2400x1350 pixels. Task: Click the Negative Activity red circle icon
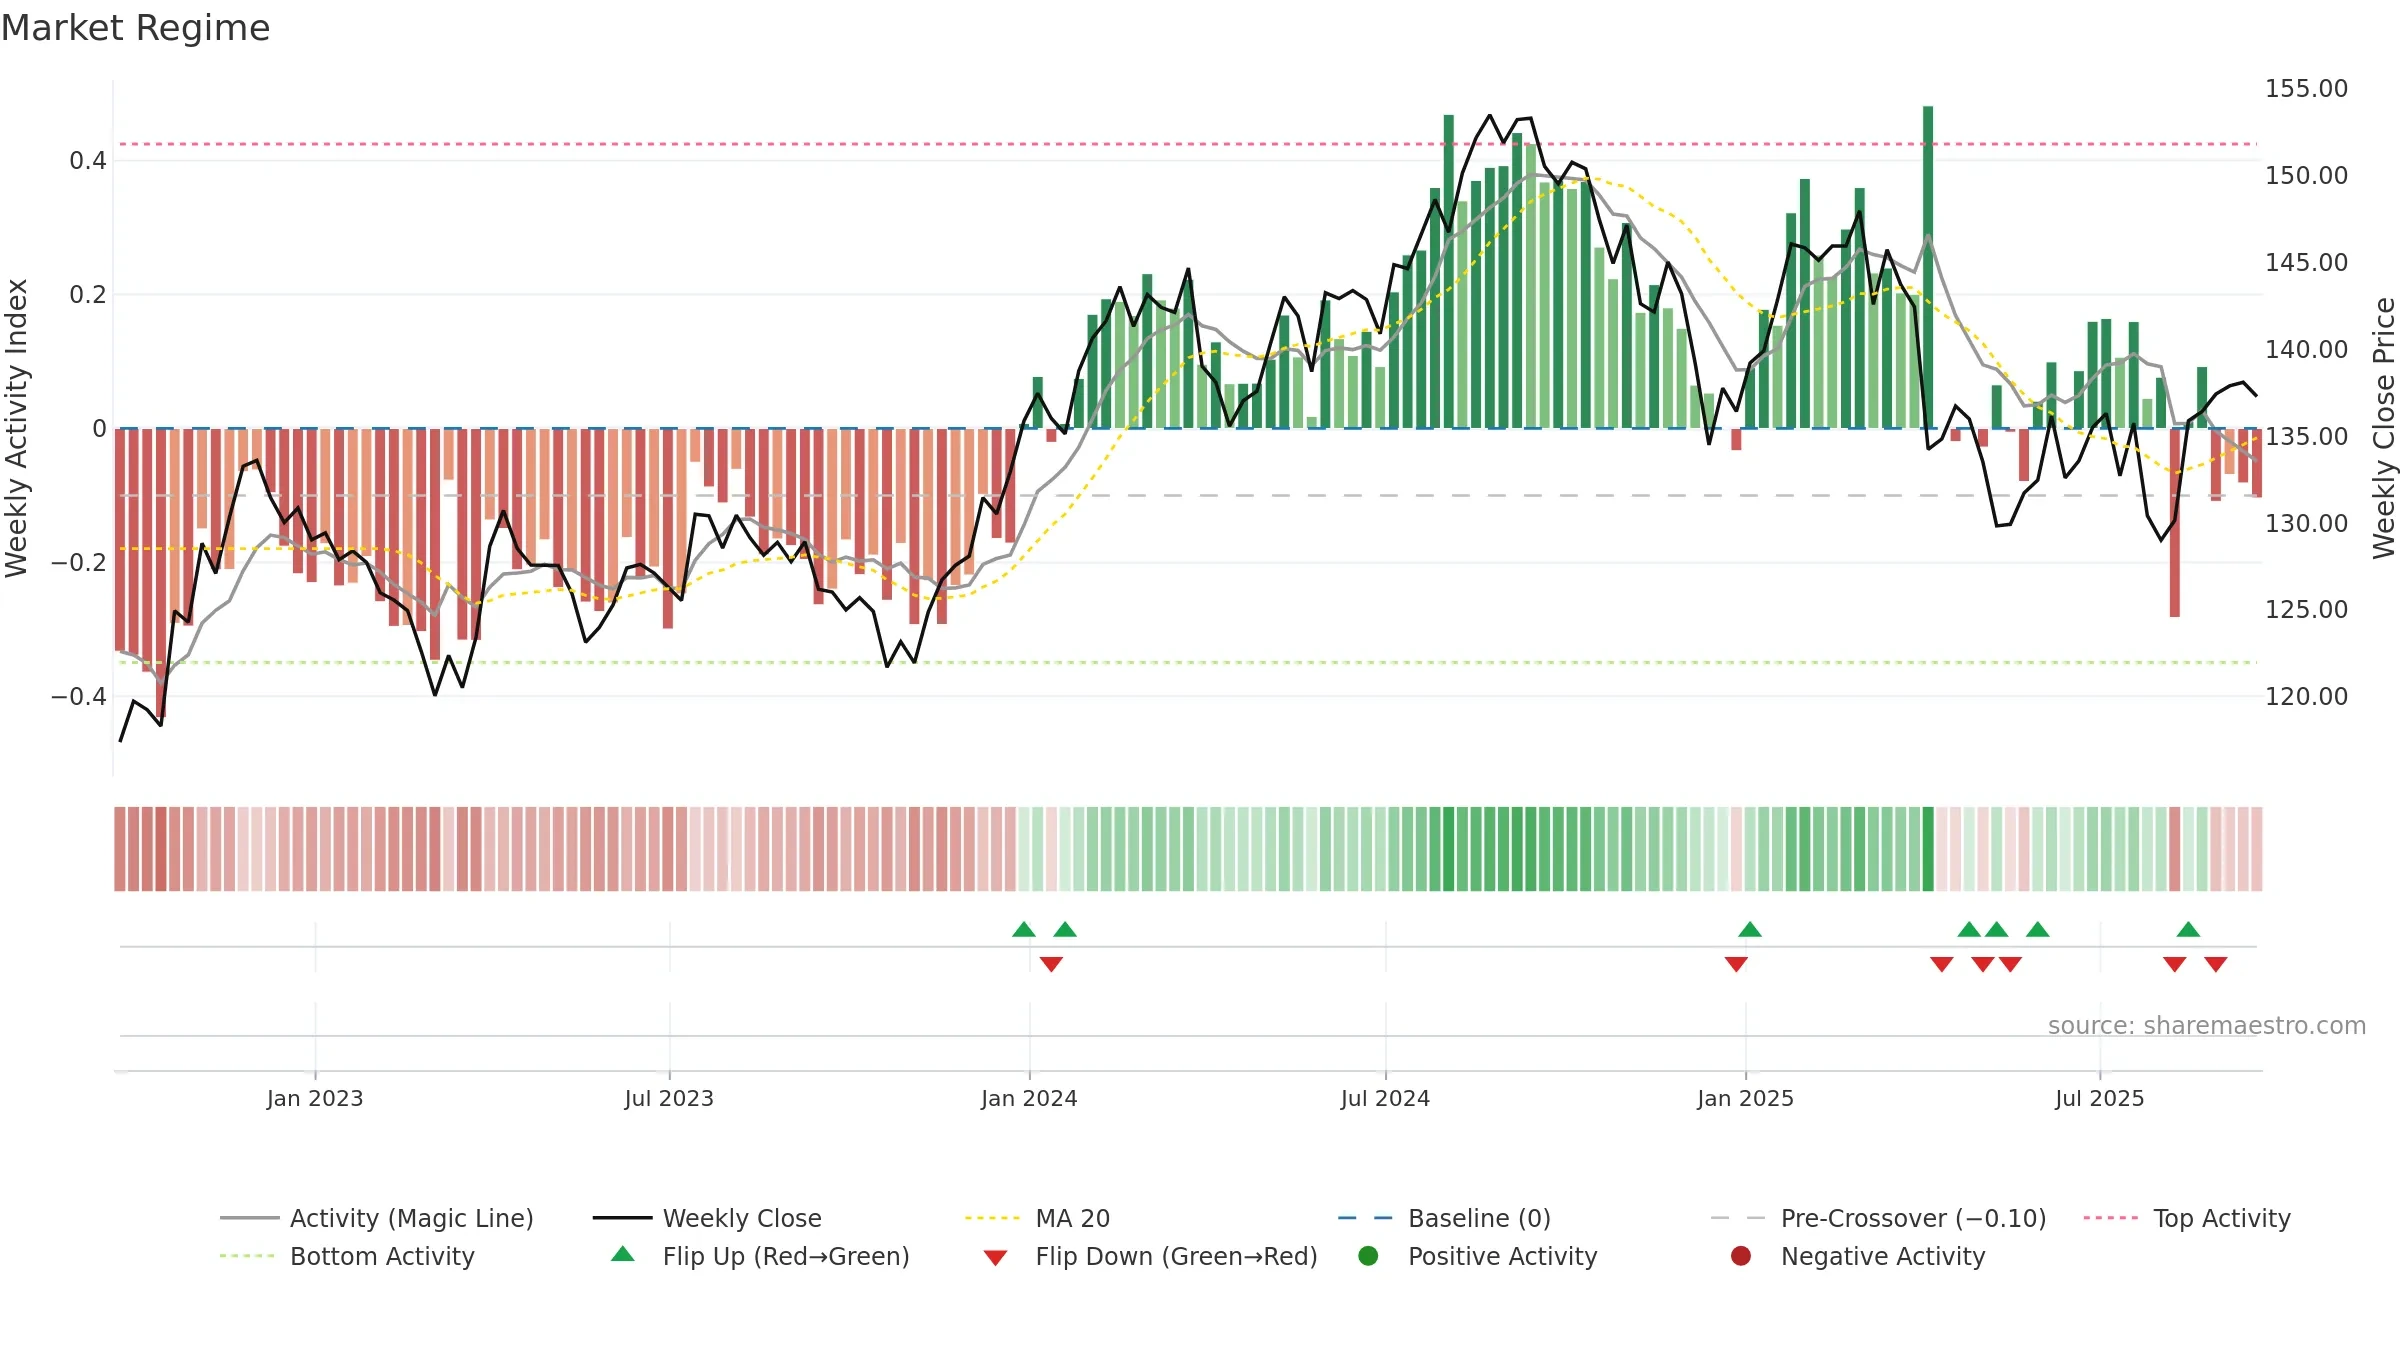pos(1741,1255)
